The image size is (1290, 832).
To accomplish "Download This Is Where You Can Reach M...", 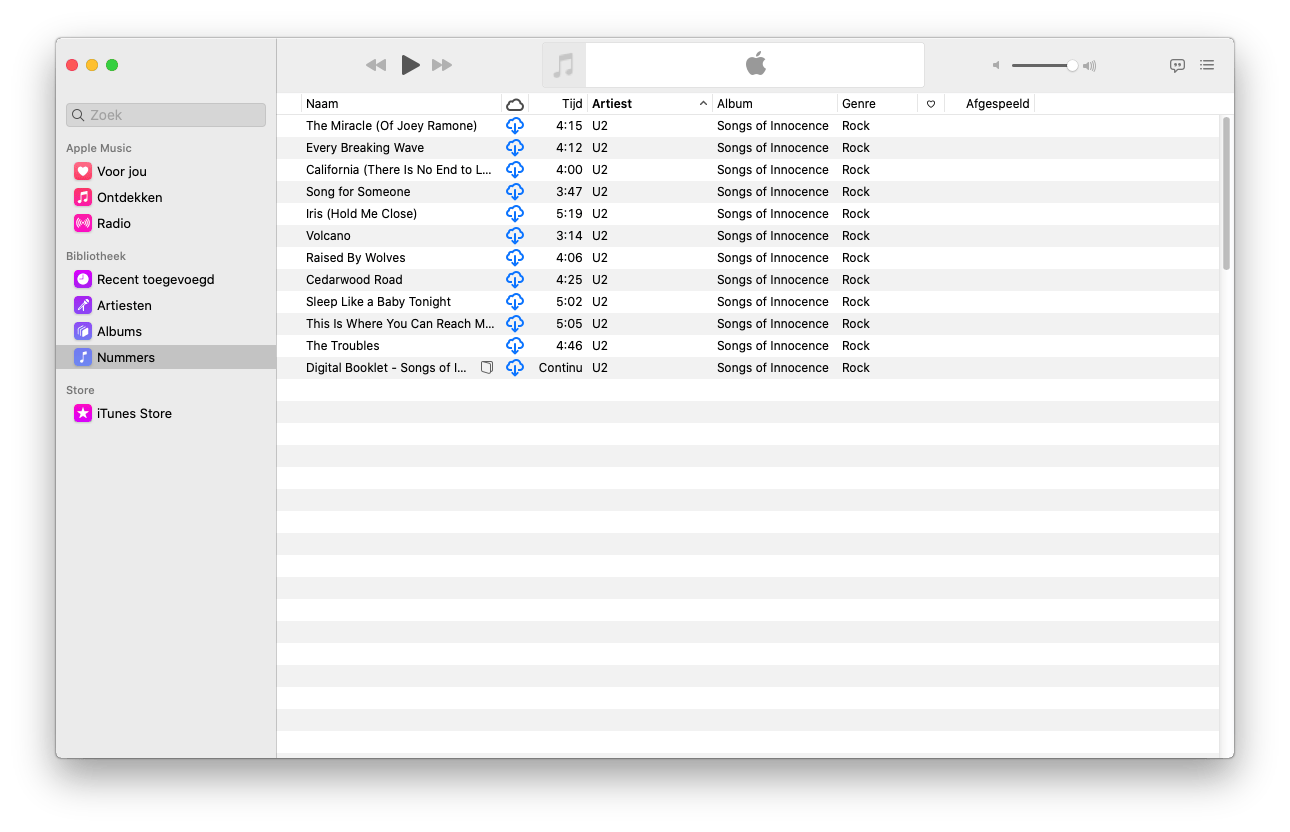I will tap(515, 324).
